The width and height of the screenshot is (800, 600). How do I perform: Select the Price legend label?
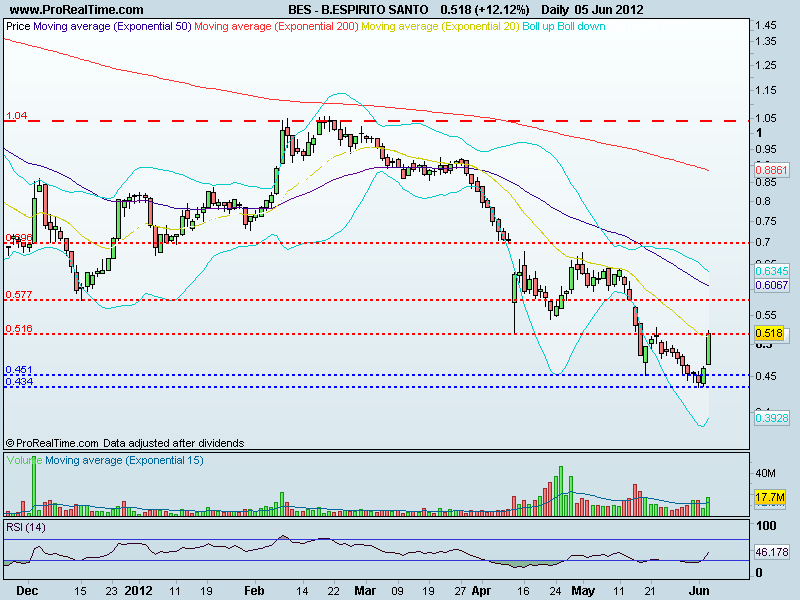tap(18, 26)
